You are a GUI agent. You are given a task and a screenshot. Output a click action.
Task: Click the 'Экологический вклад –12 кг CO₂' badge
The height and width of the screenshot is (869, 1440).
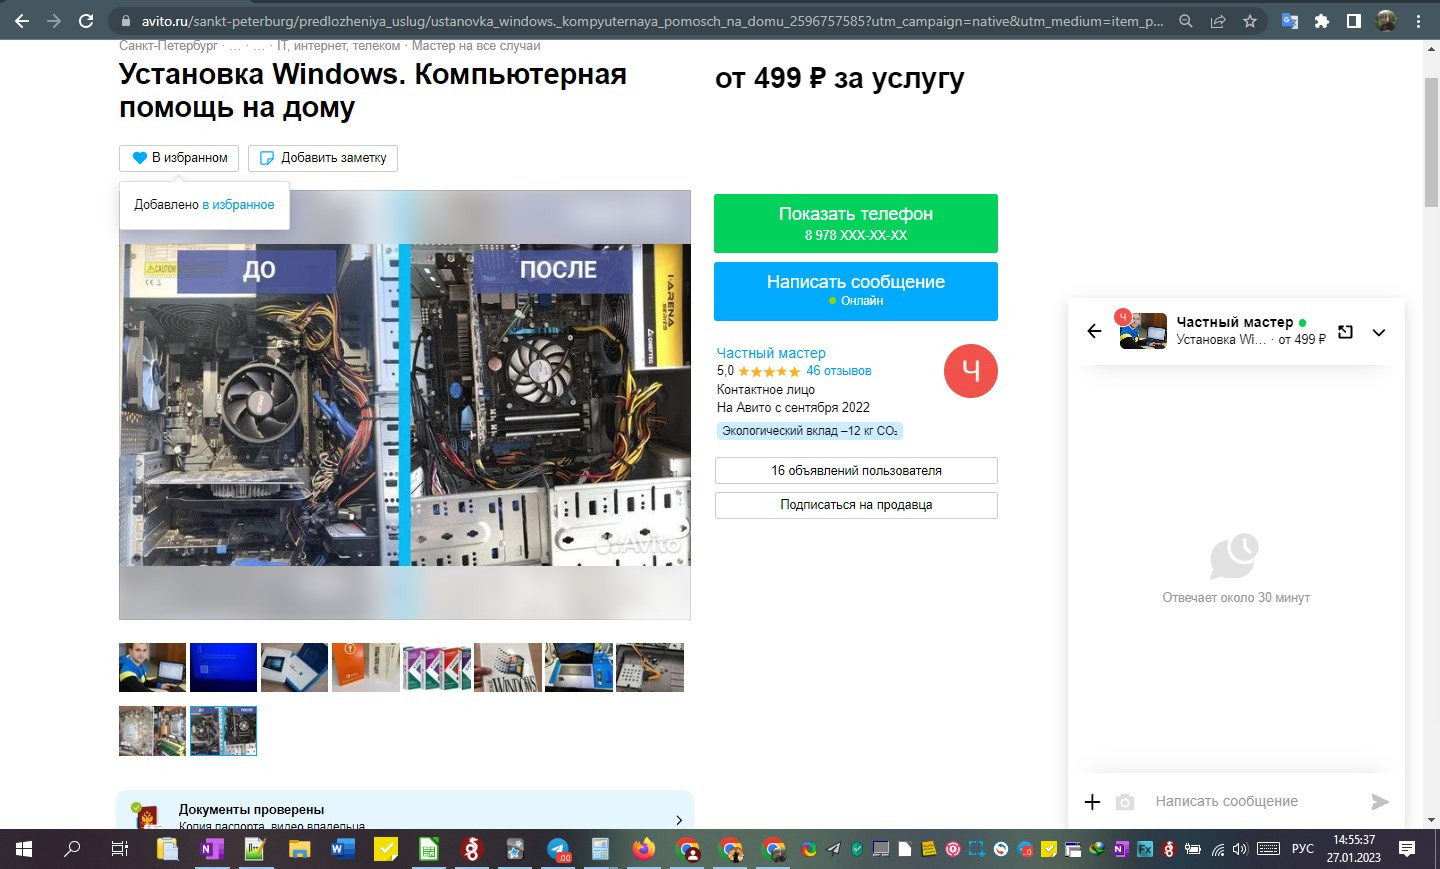pyautogui.click(x=810, y=431)
